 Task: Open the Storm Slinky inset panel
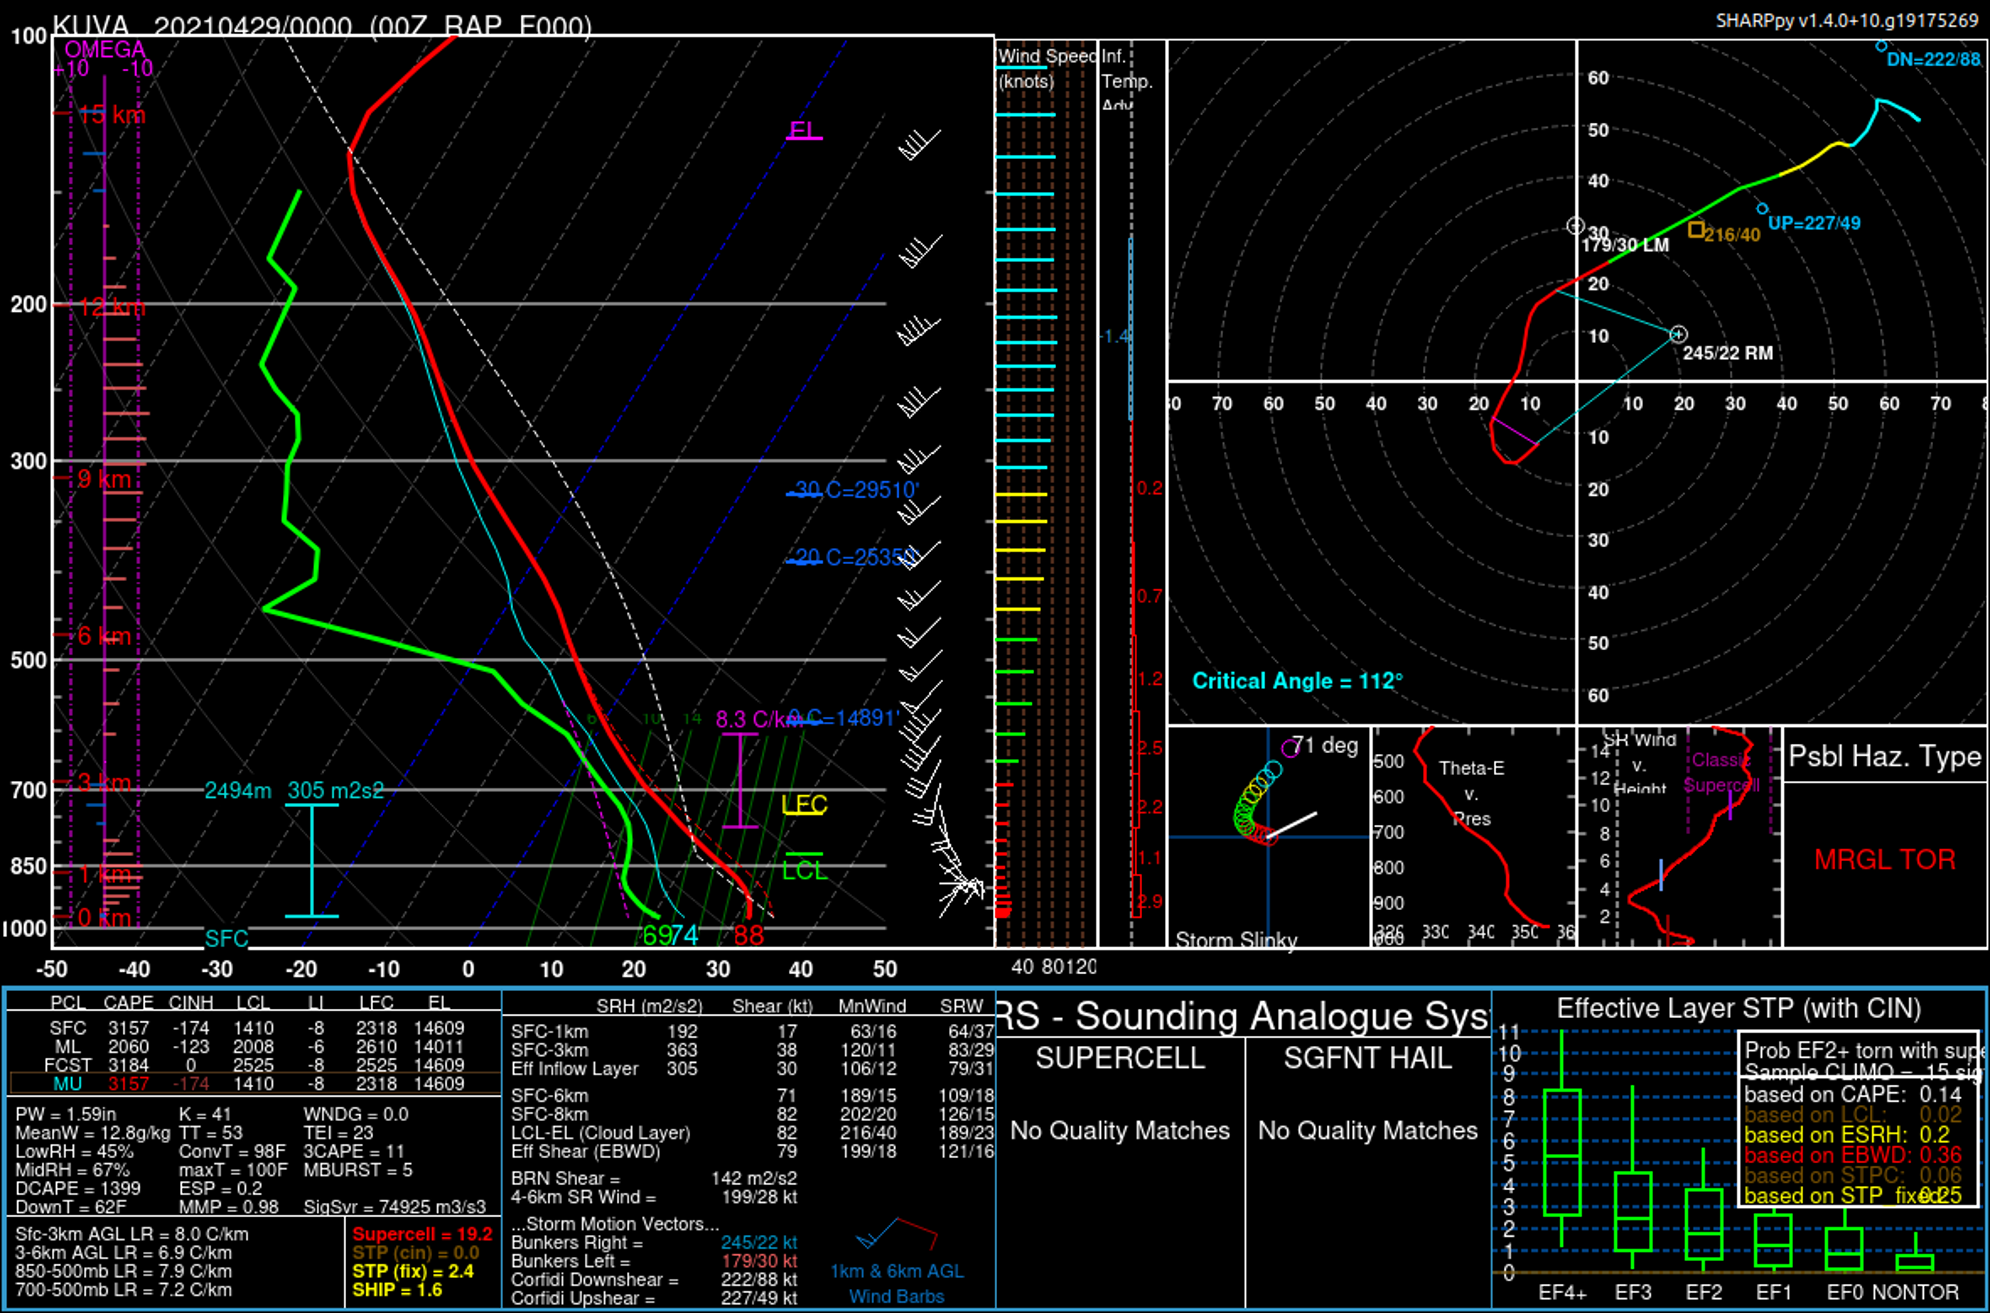(1267, 837)
